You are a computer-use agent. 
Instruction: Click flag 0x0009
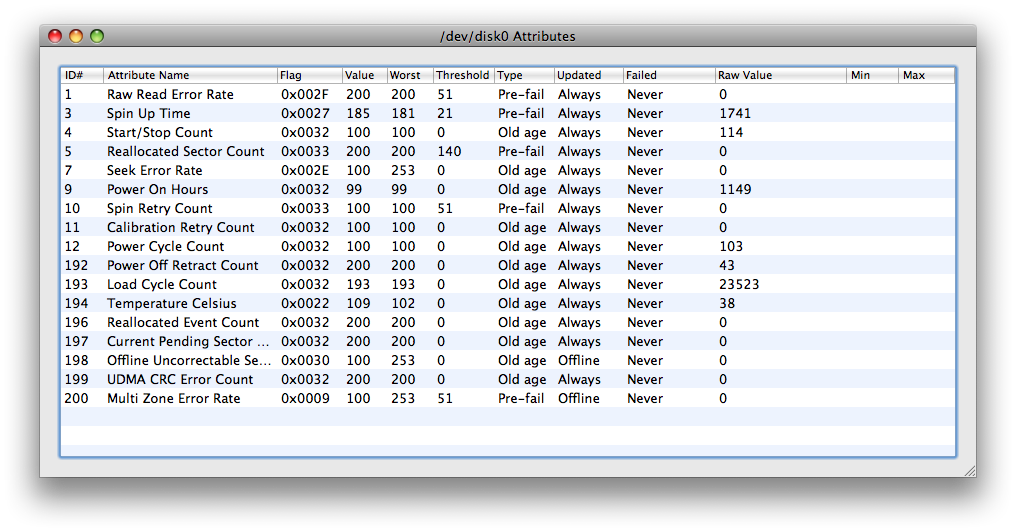[x=305, y=399]
